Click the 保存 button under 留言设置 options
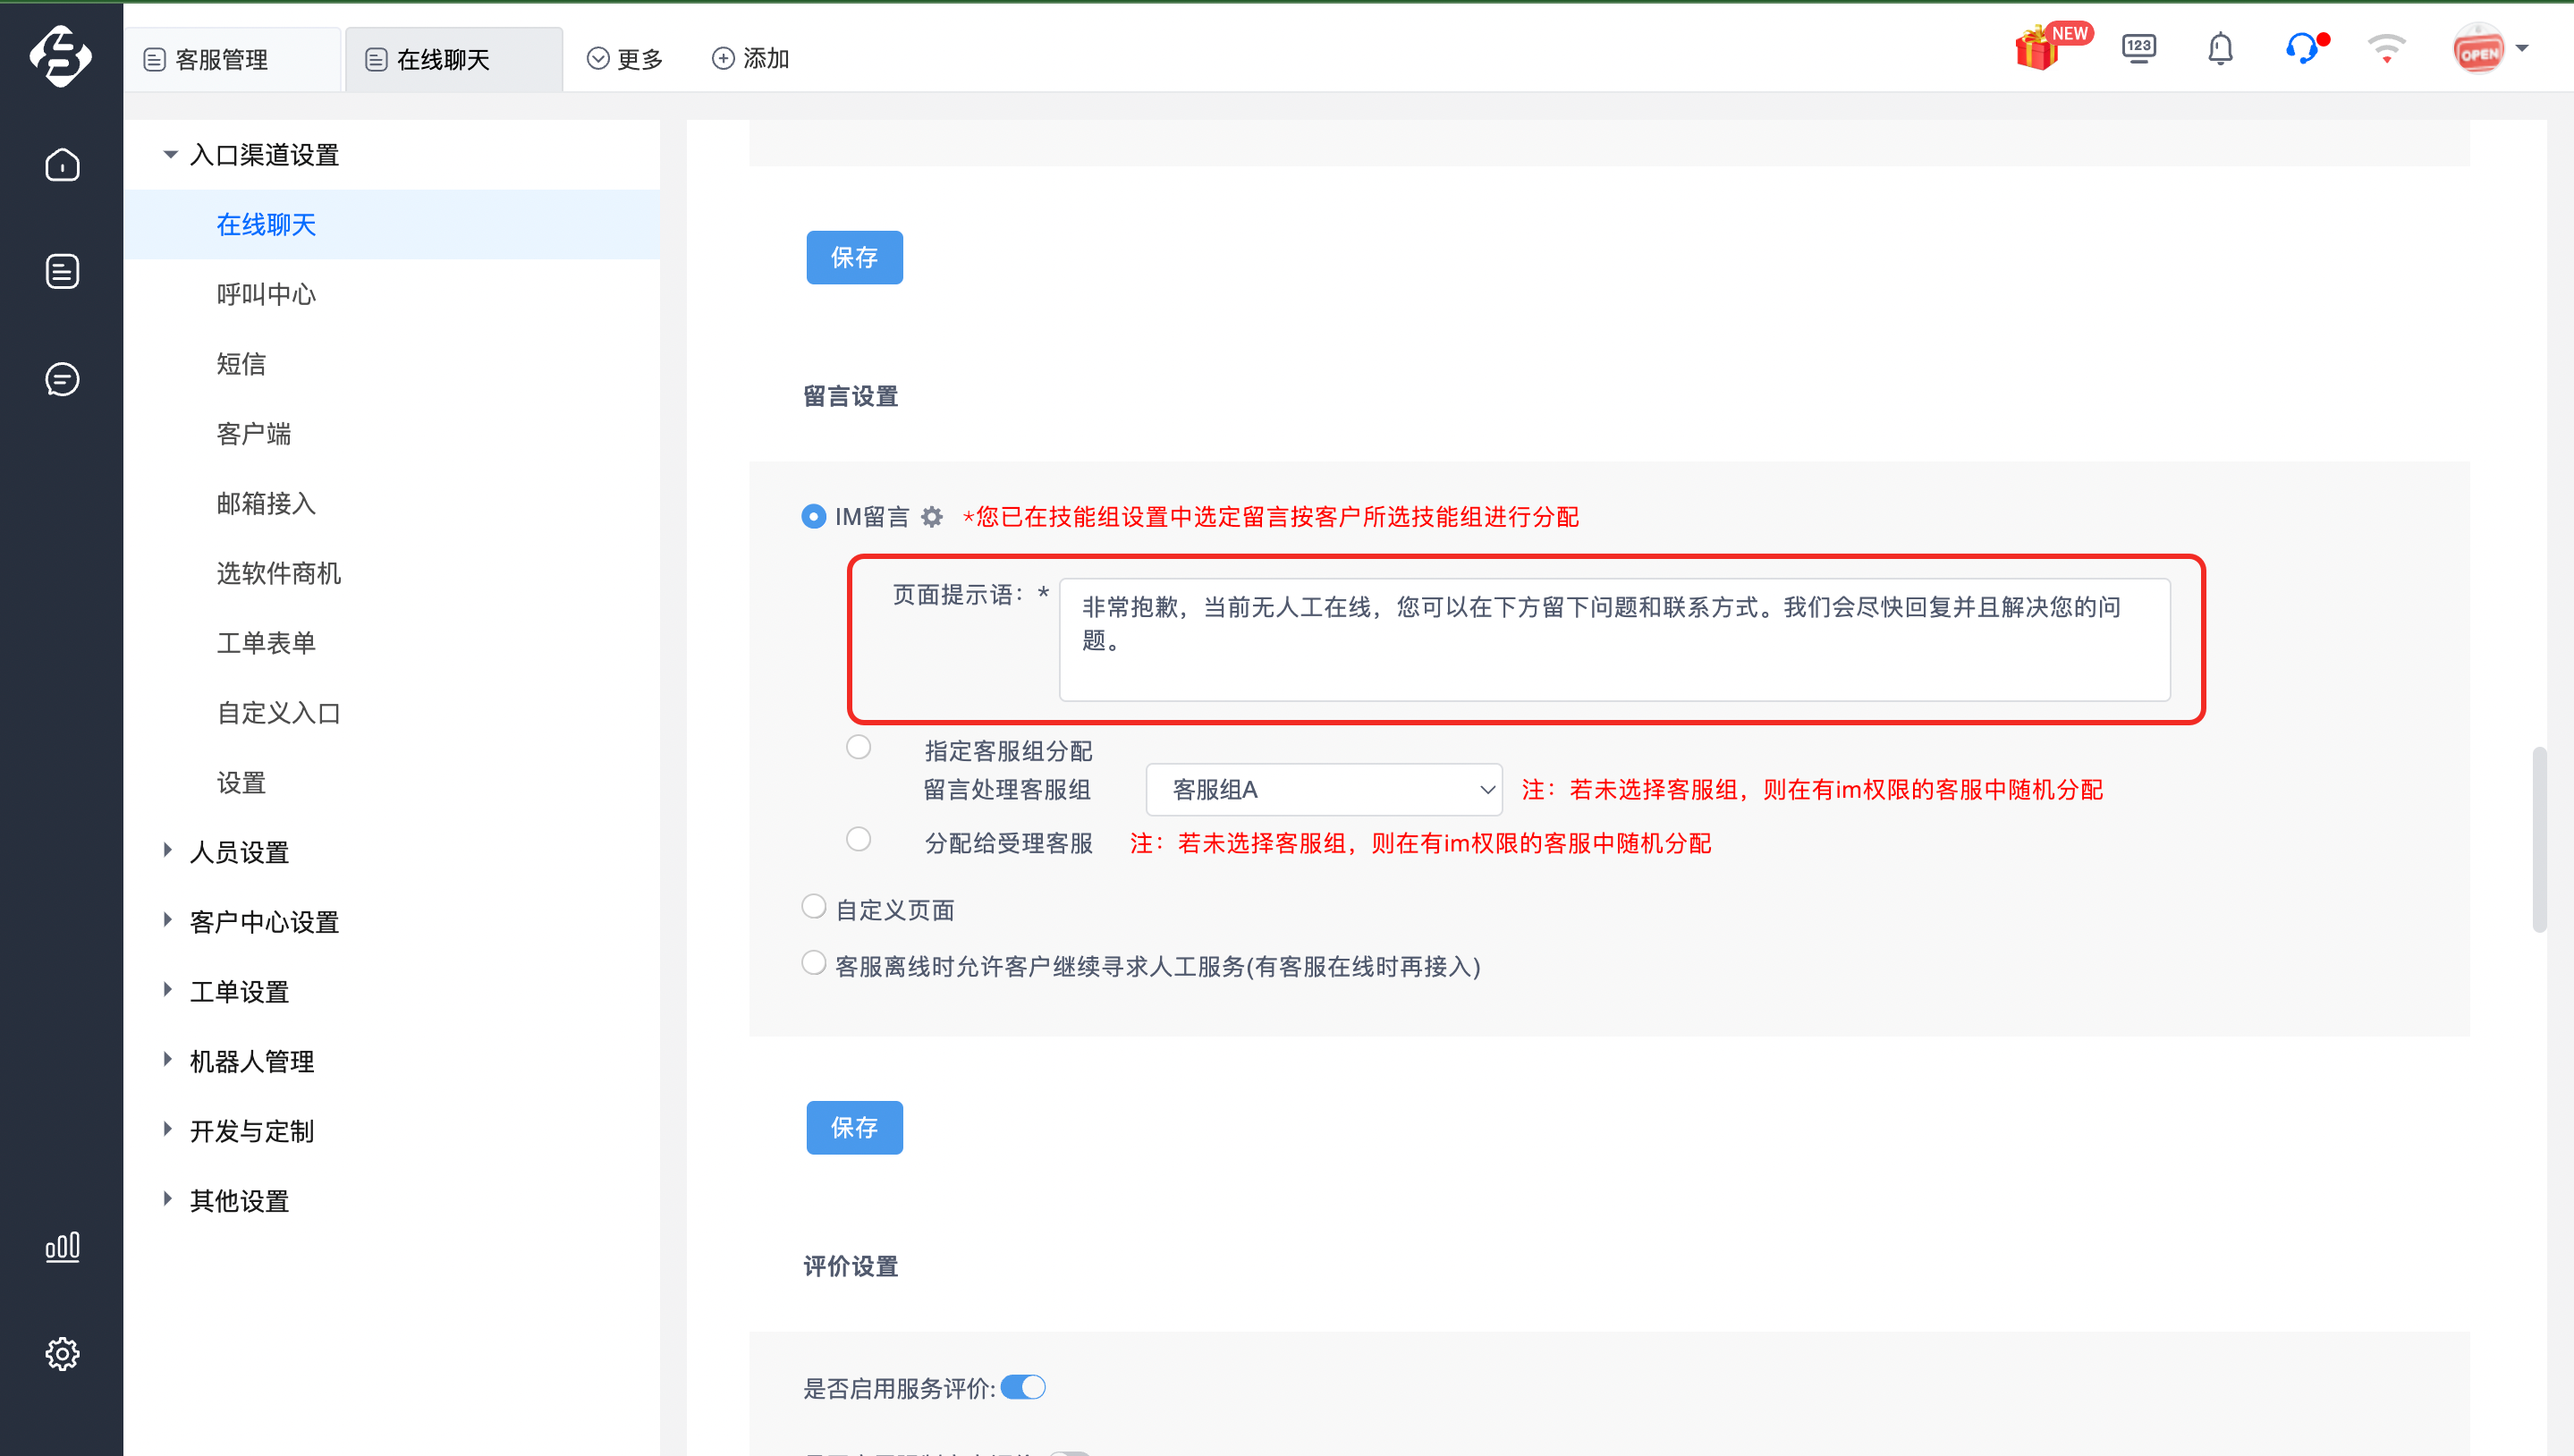Viewport: 2574px width, 1456px height. click(855, 1128)
